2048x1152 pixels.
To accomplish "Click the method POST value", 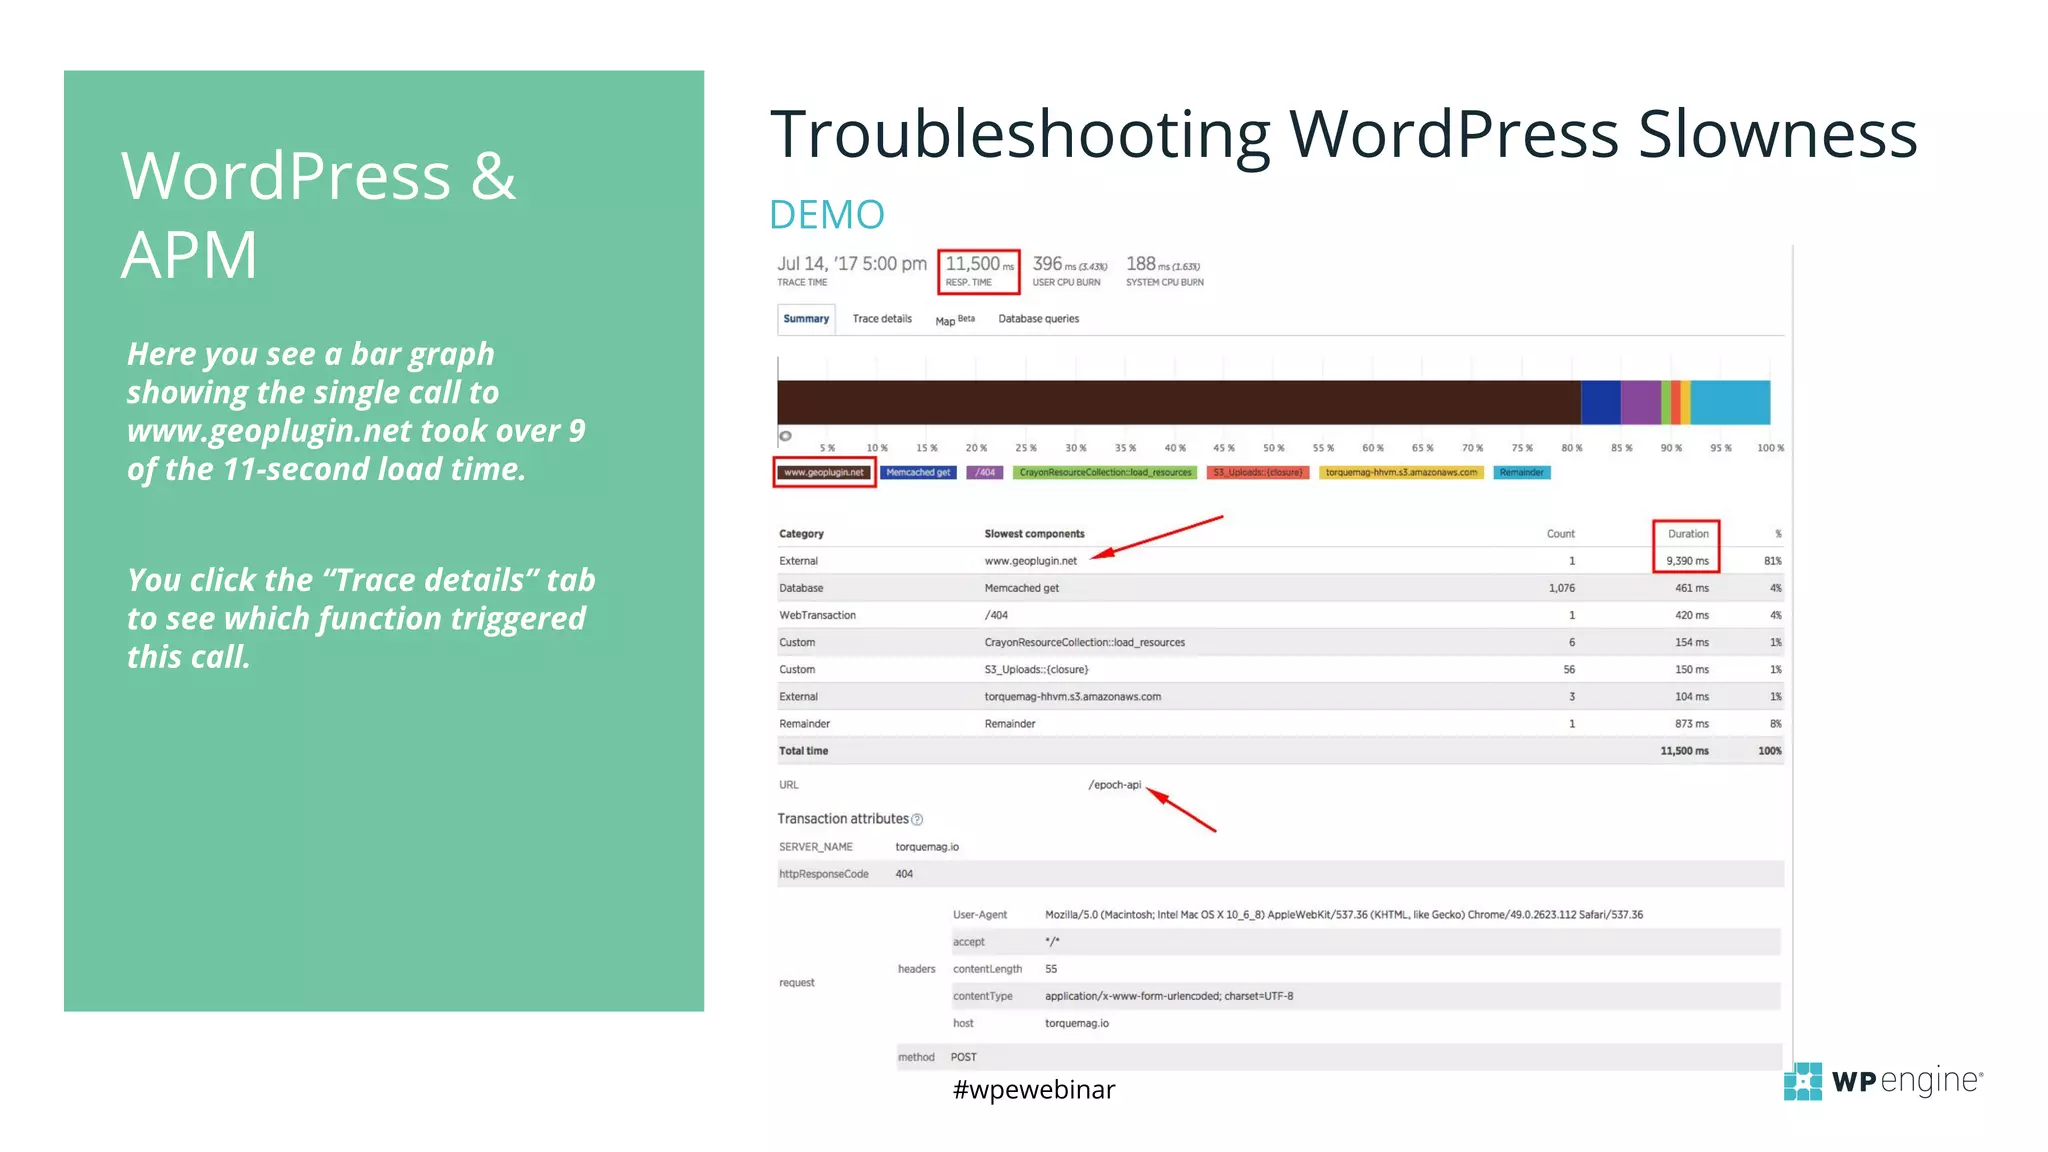I will (x=963, y=1057).
